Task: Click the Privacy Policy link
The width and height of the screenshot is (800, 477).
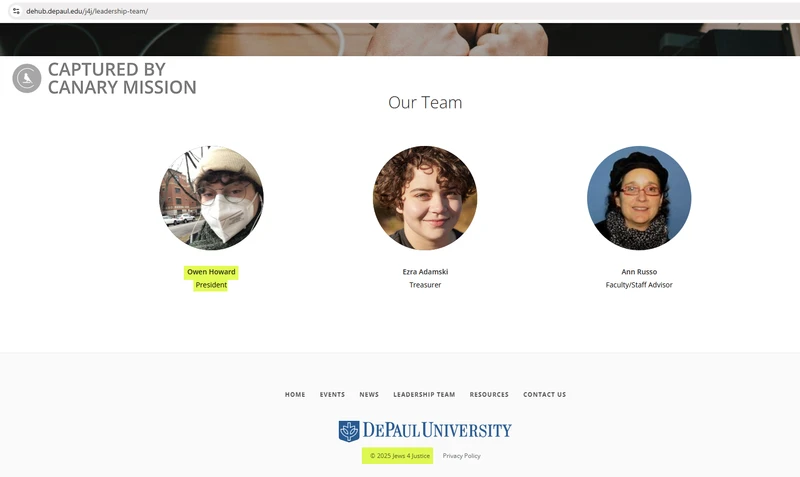Action: 461,456
